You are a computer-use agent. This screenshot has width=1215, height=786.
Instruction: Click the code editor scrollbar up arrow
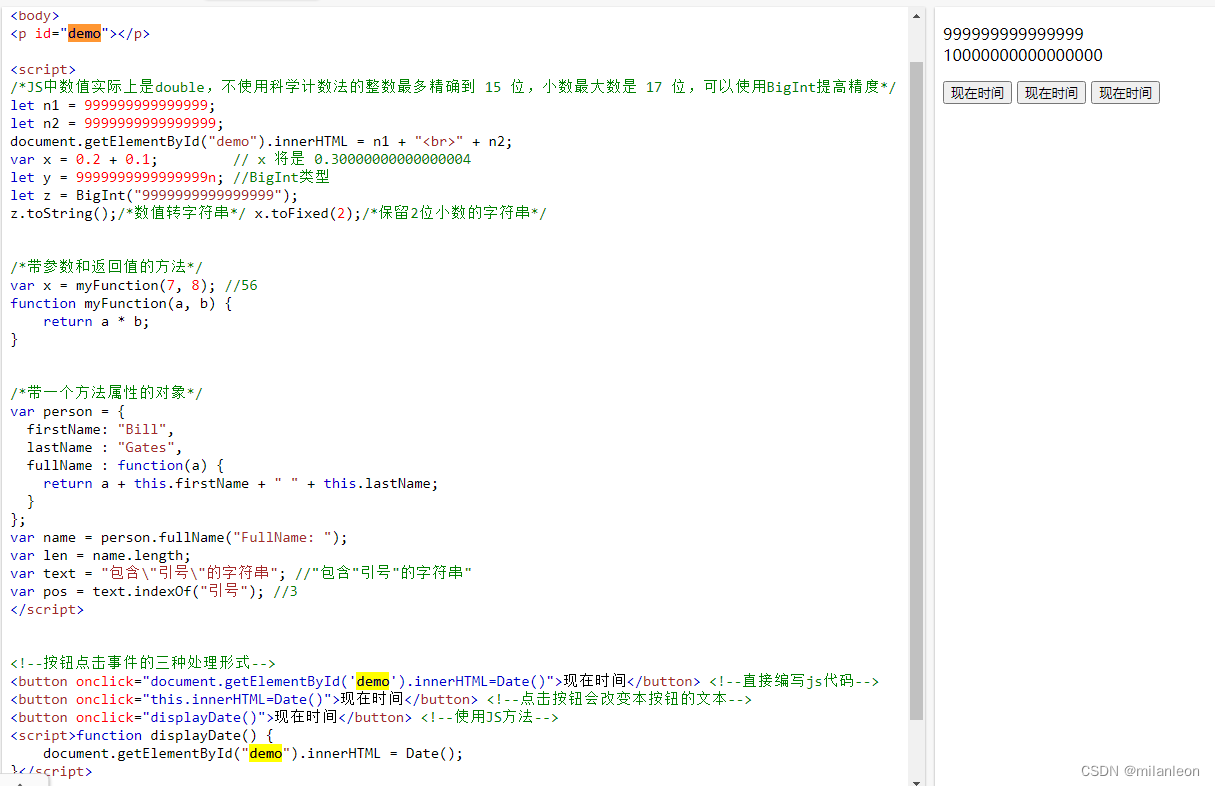click(x=916, y=16)
